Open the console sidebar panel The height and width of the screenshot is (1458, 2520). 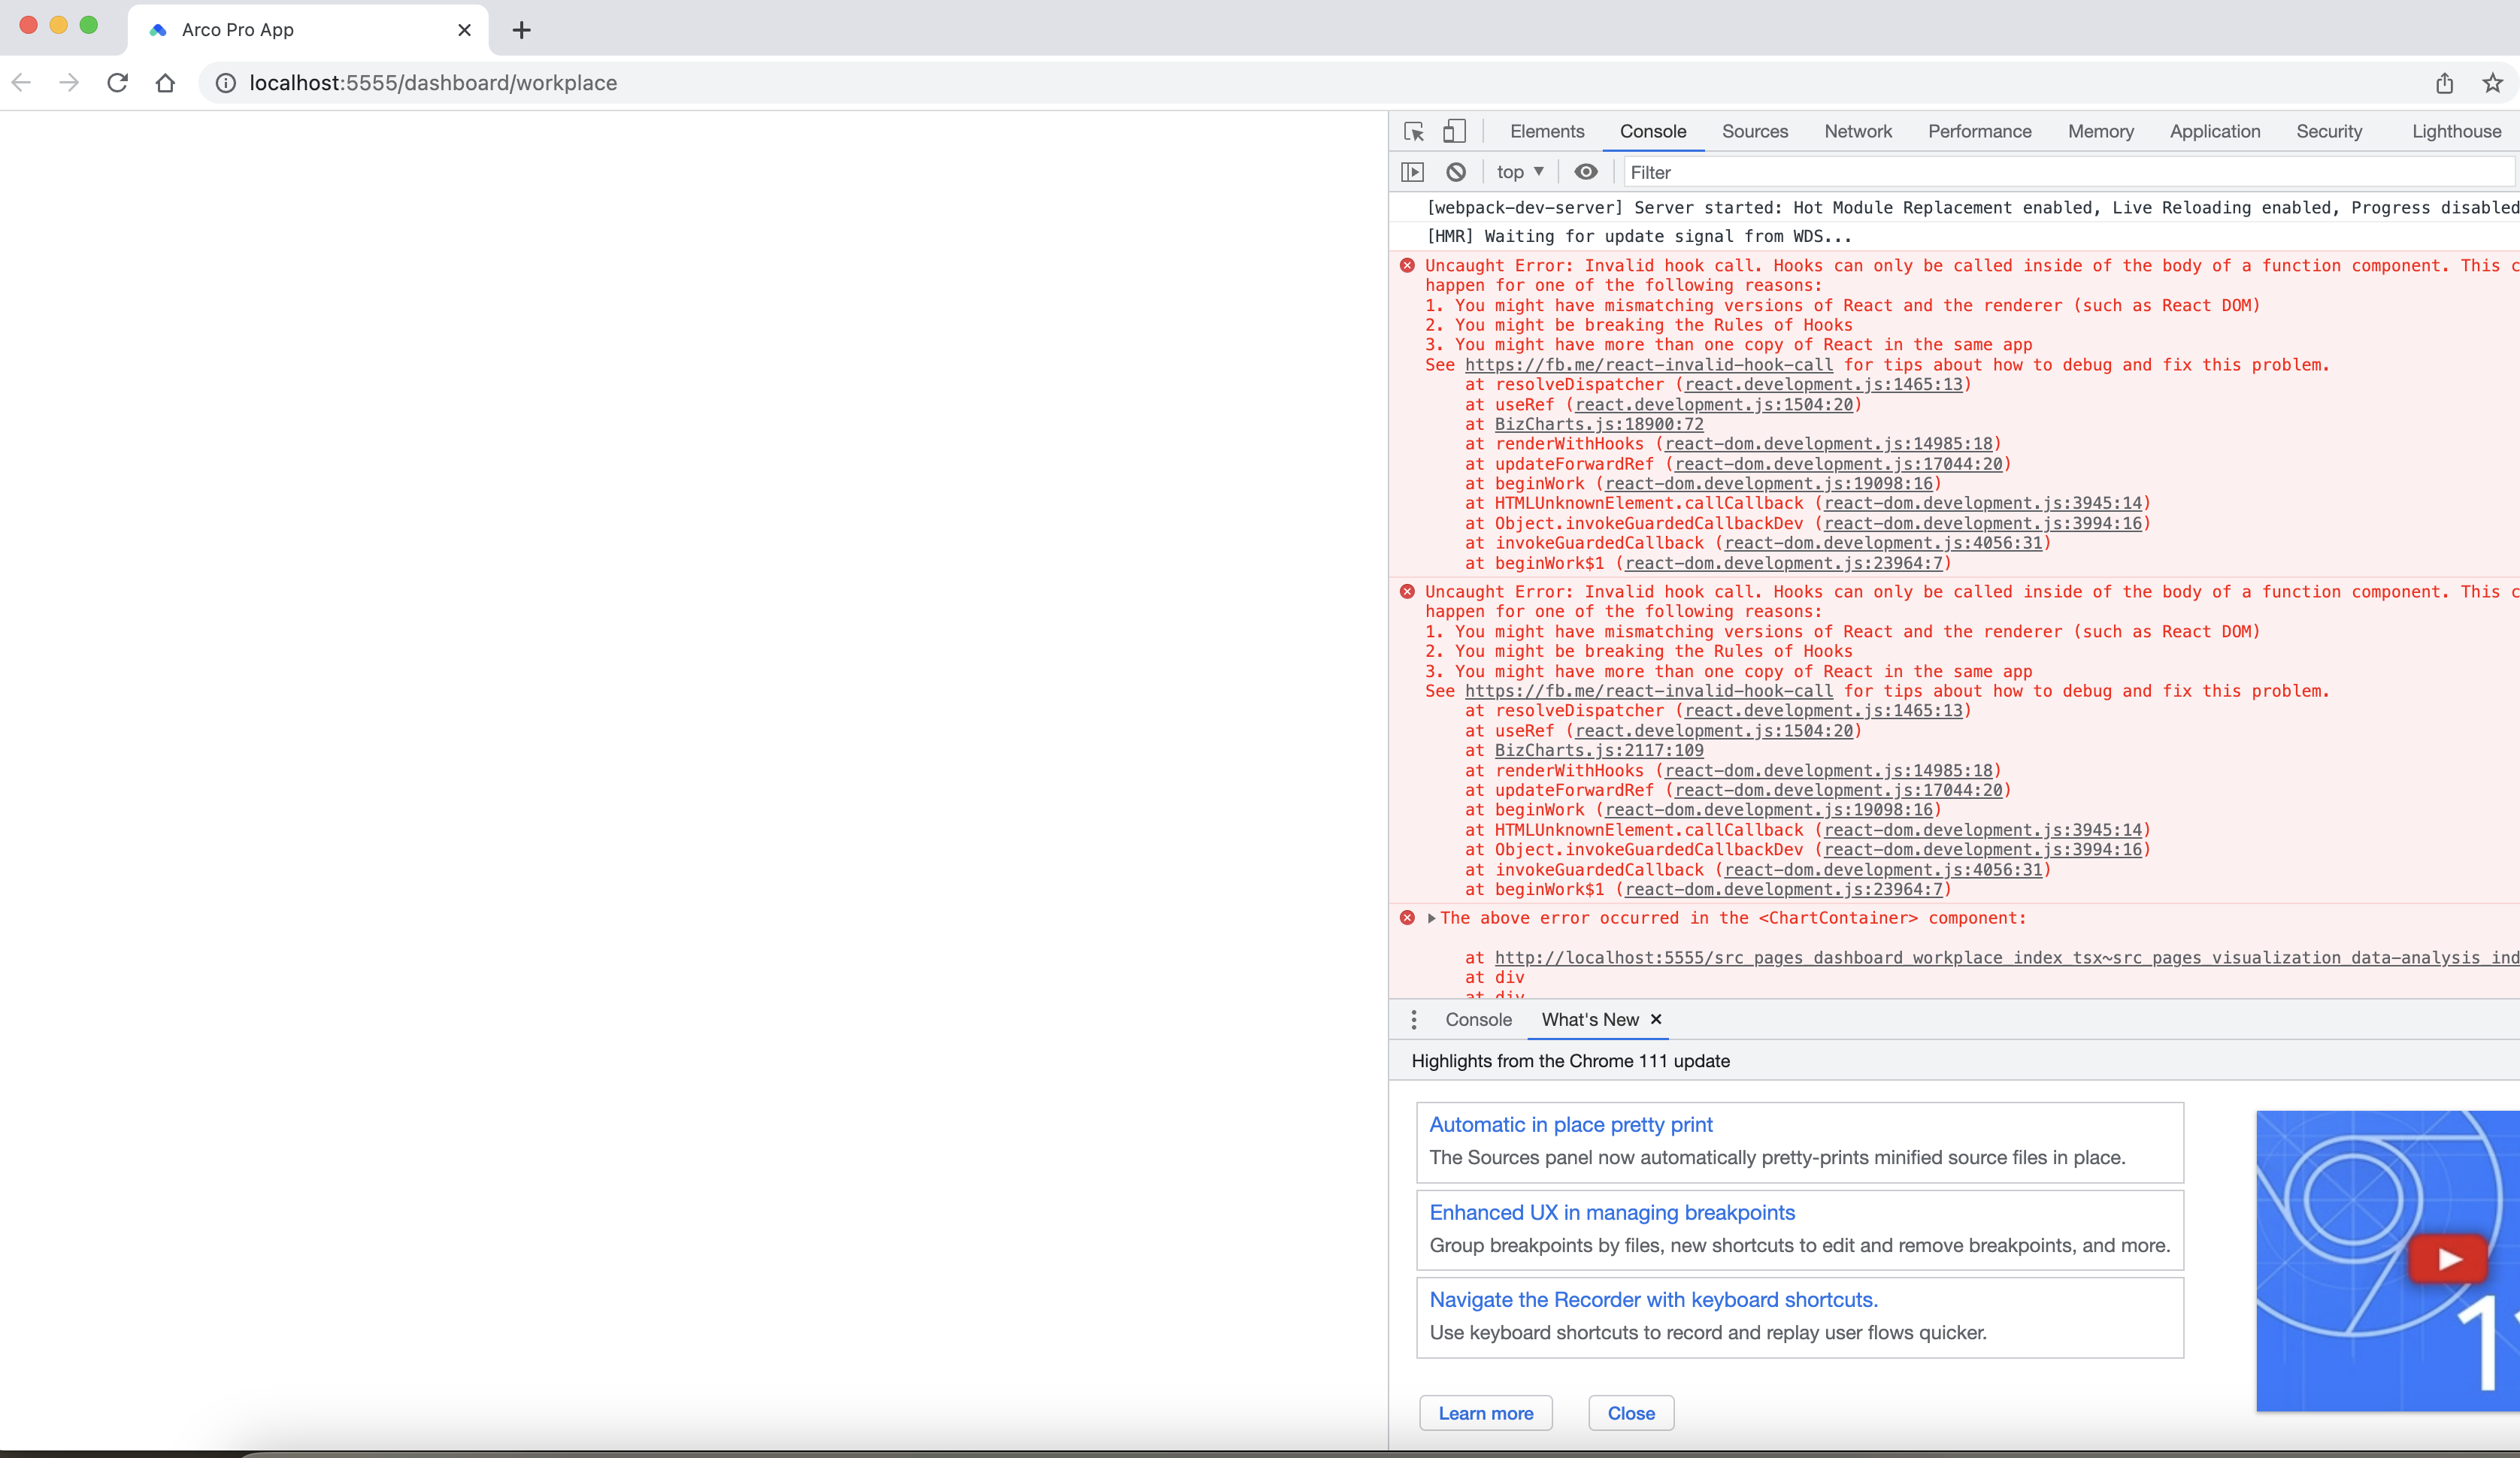(x=1413, y=171)
